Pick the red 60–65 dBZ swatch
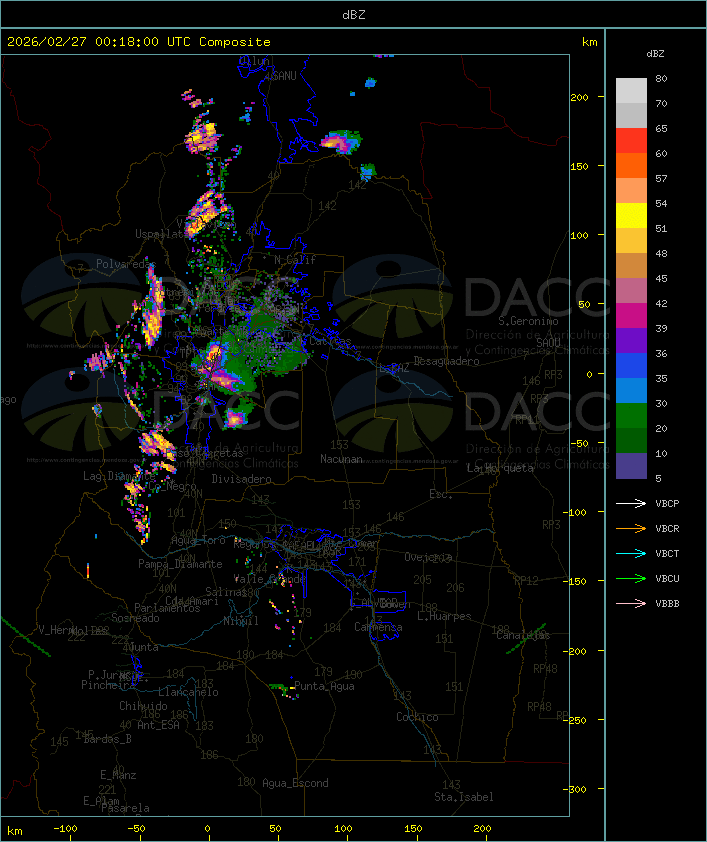 [631, 141]
